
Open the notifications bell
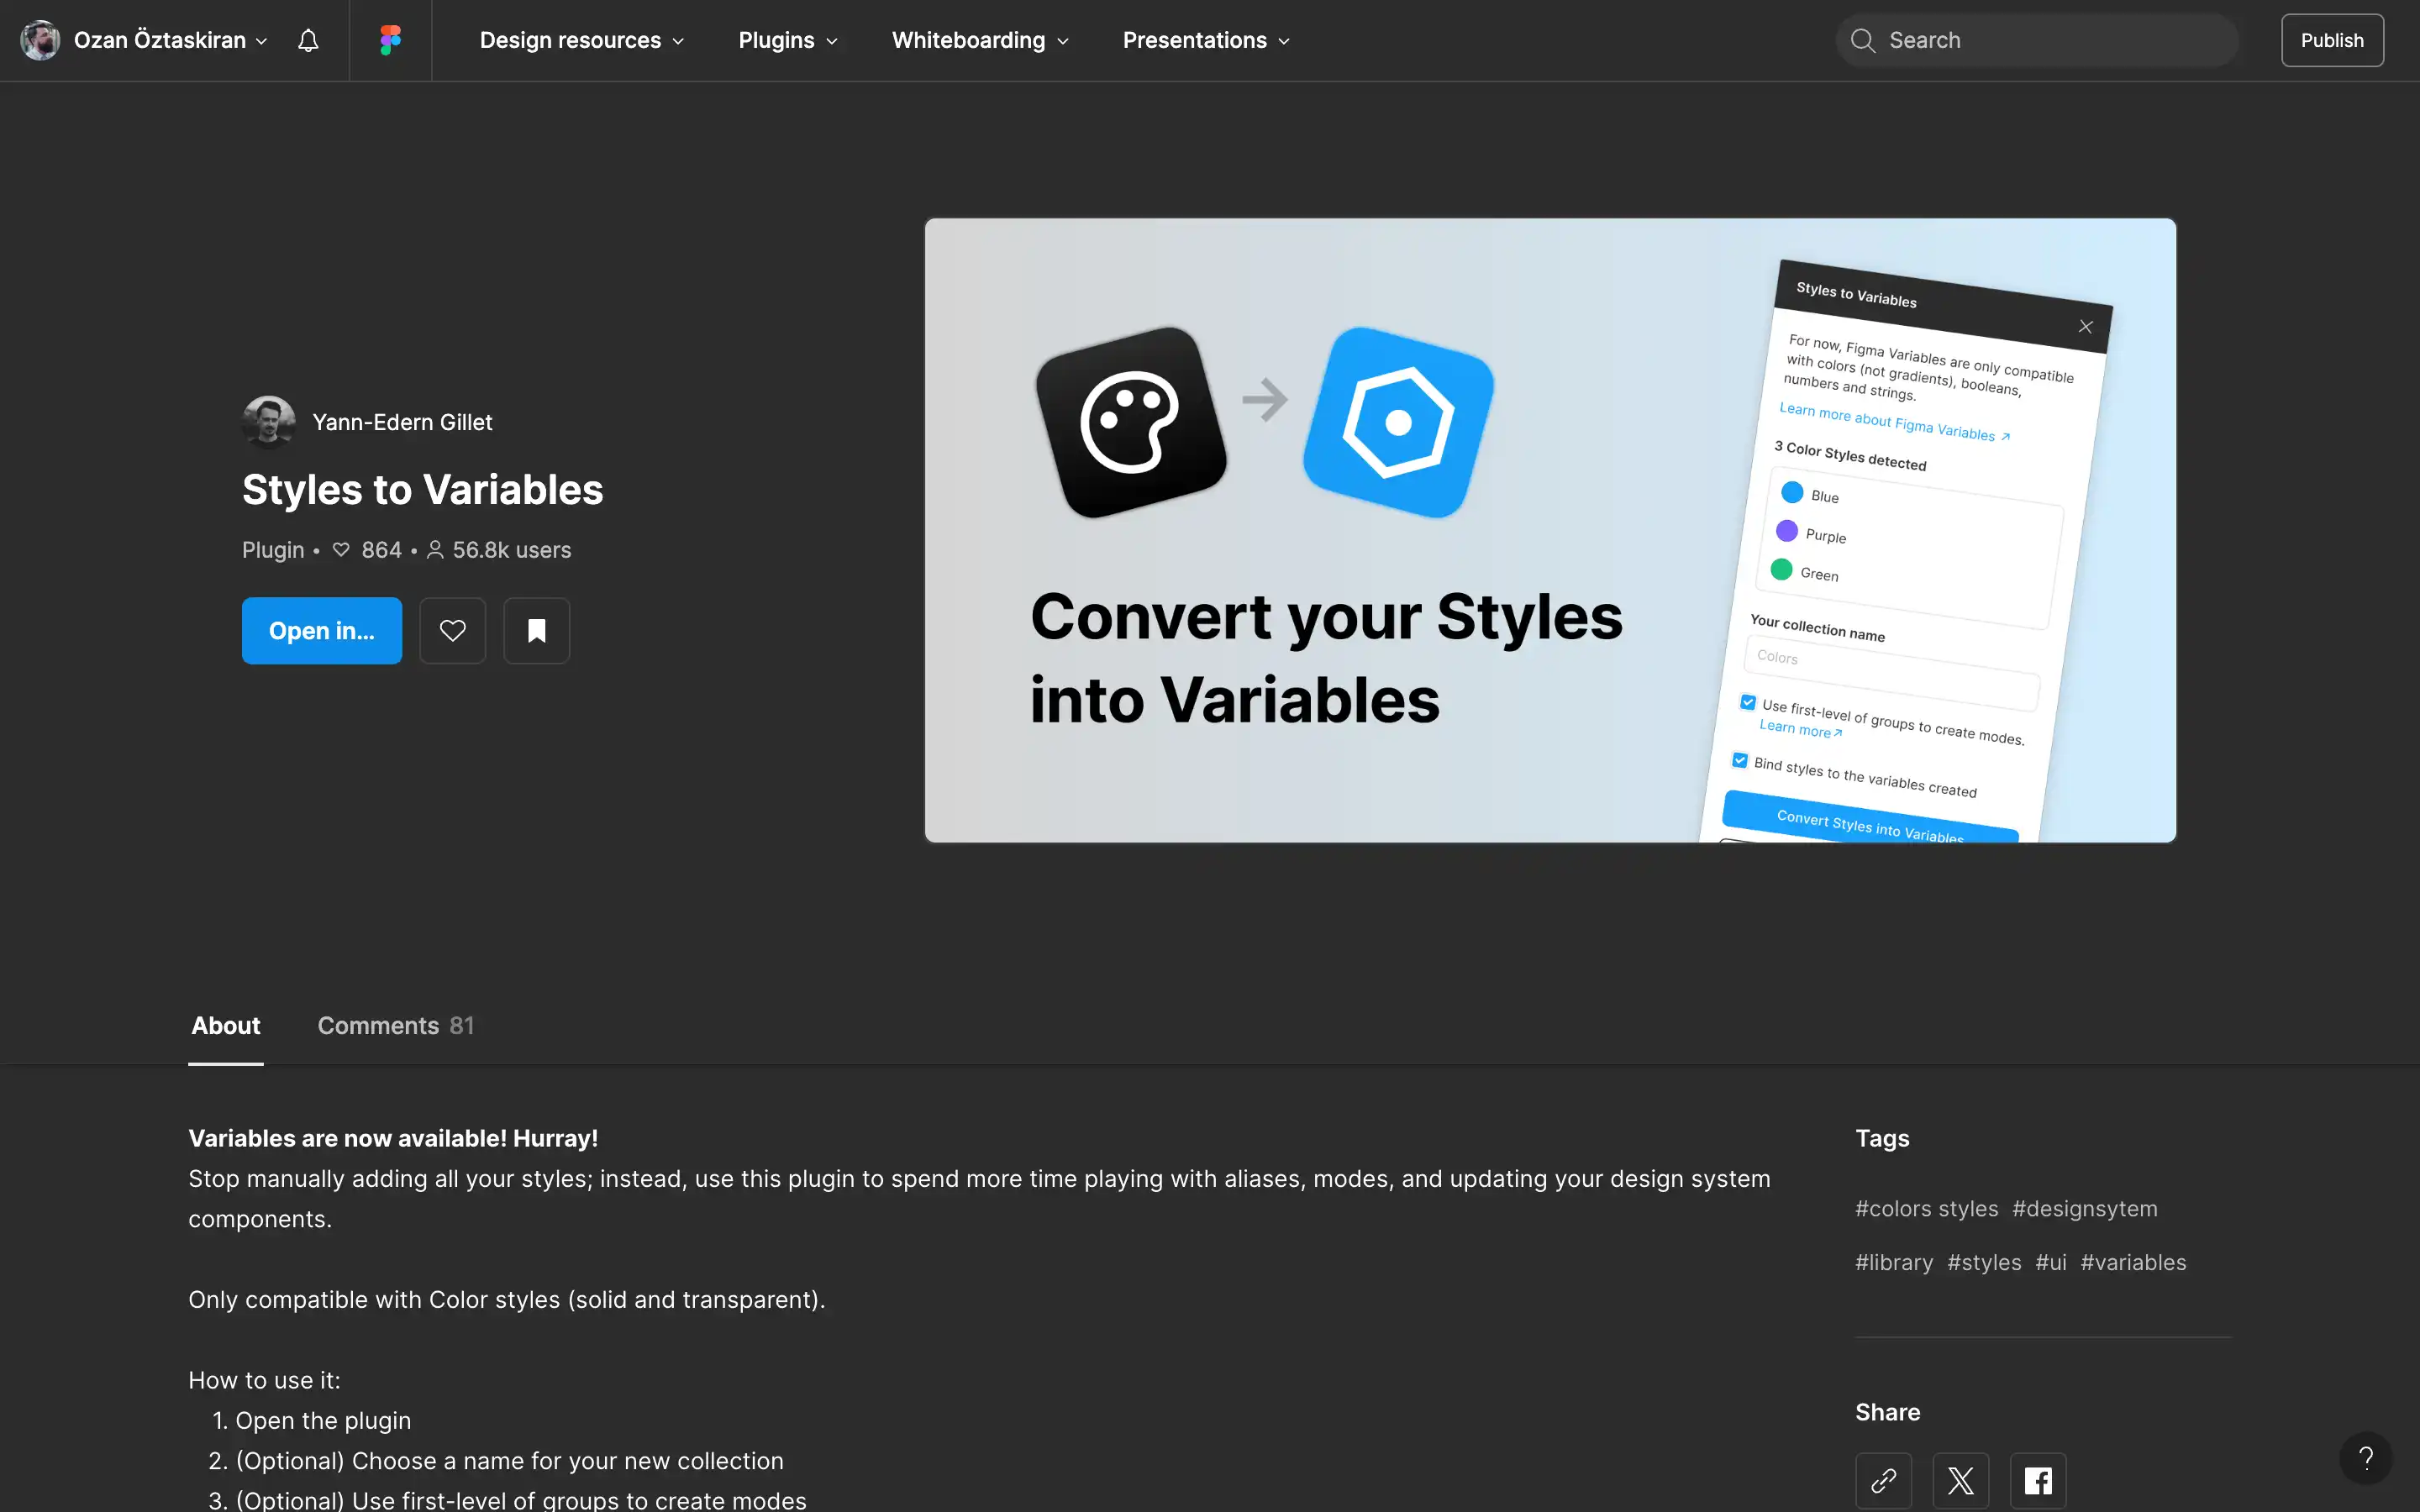(x=308, y=40)
